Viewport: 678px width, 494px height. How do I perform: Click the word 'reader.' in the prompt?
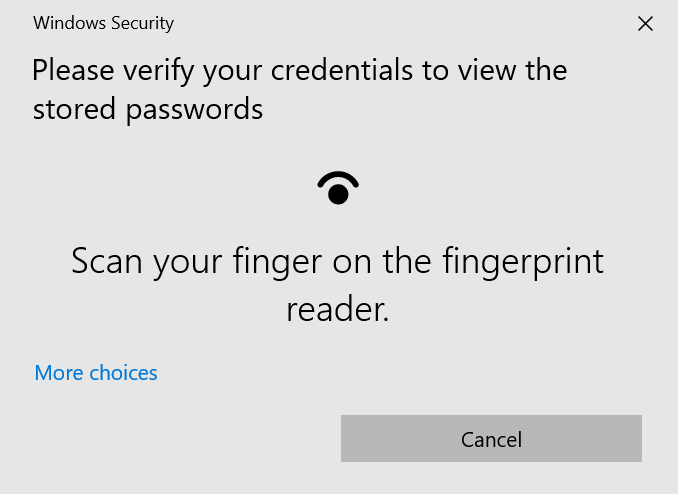pos(337,310)
